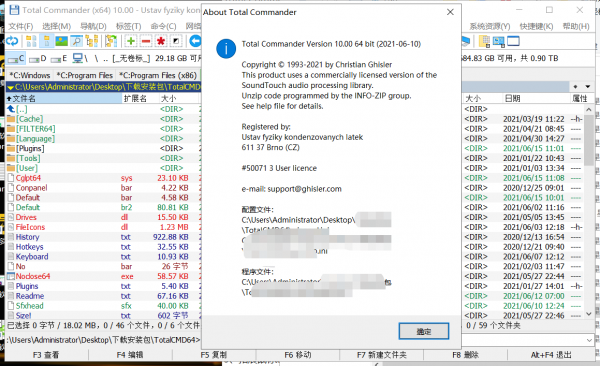Open the 文件(F) menu

point(21,26)
